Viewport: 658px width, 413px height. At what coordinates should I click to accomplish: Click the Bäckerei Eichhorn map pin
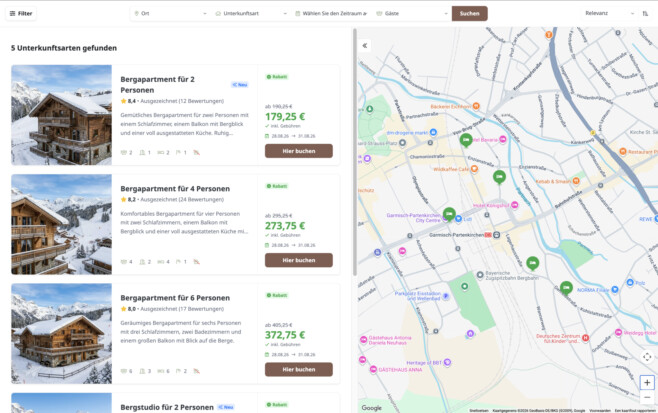point(476,106)
